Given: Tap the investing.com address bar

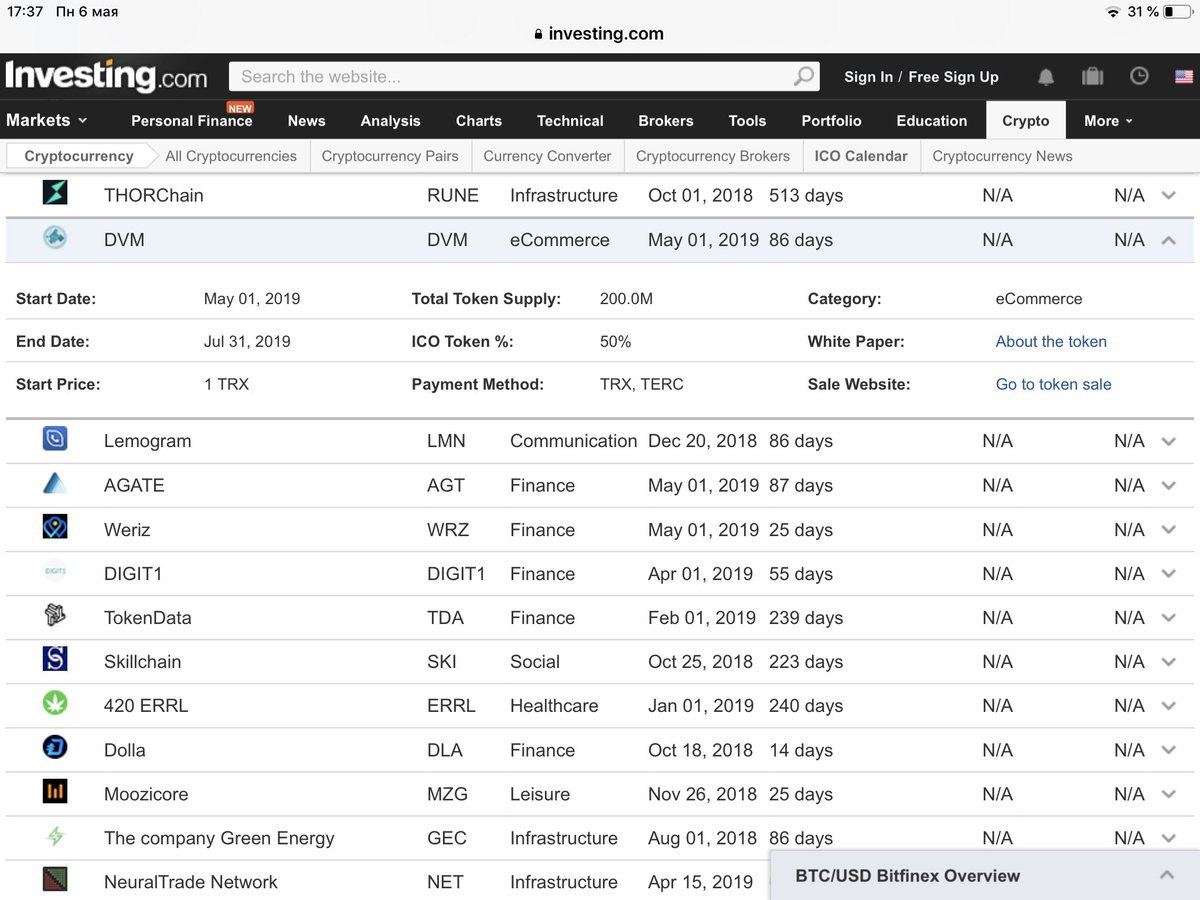Looking at the screenshot, I should (600, 34).
